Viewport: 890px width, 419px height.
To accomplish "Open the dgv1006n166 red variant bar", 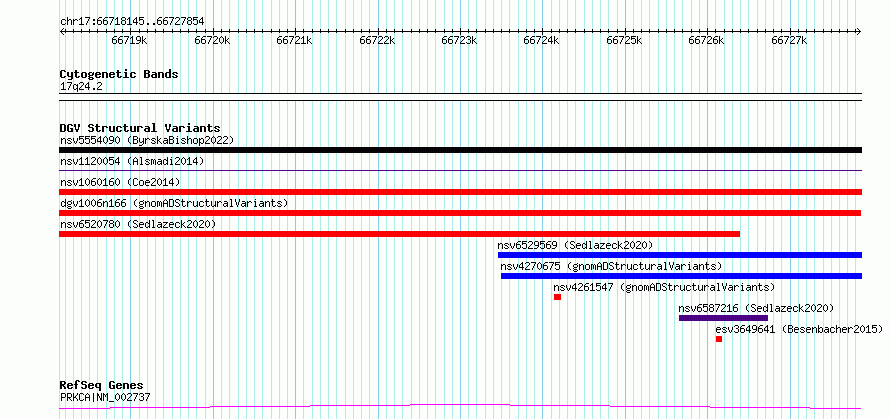I will [x=460, y=213].
